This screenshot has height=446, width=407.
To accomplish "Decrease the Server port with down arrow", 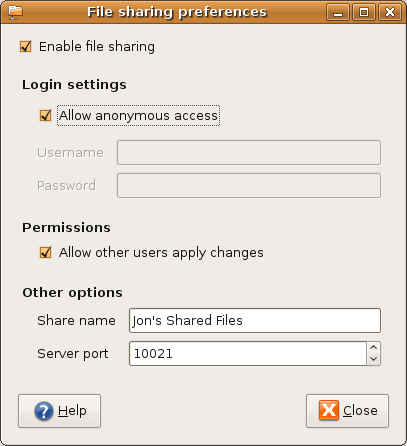I will 374,359.
